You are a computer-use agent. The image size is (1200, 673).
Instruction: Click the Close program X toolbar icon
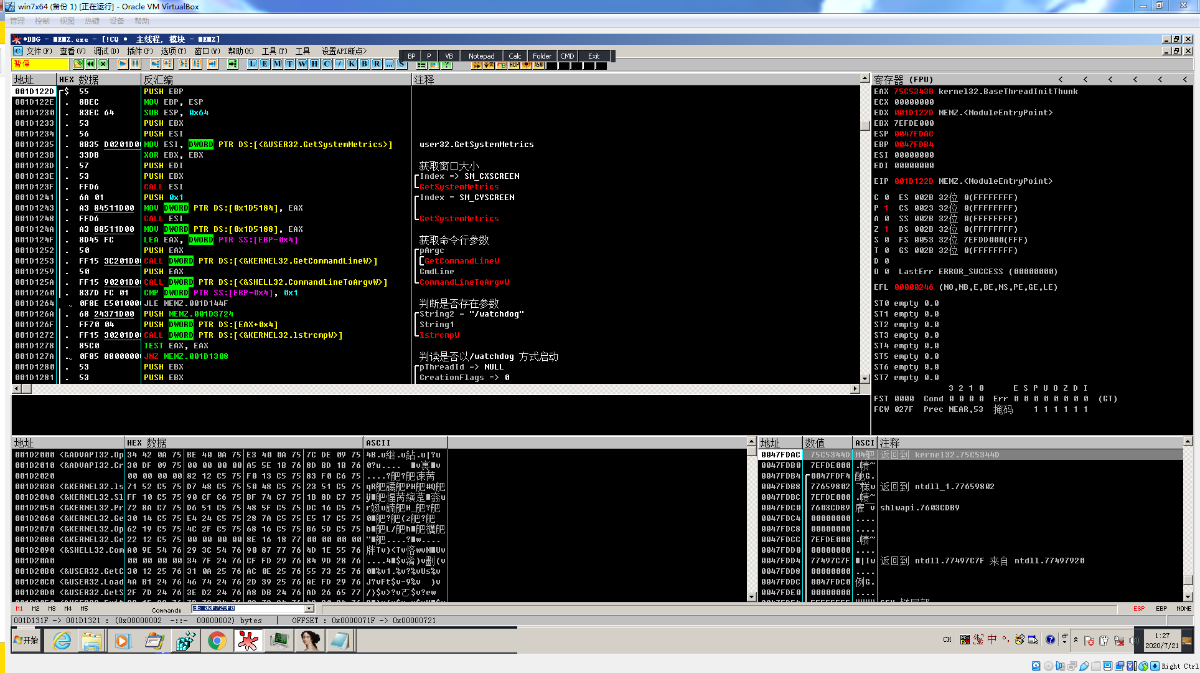(103, 64)
